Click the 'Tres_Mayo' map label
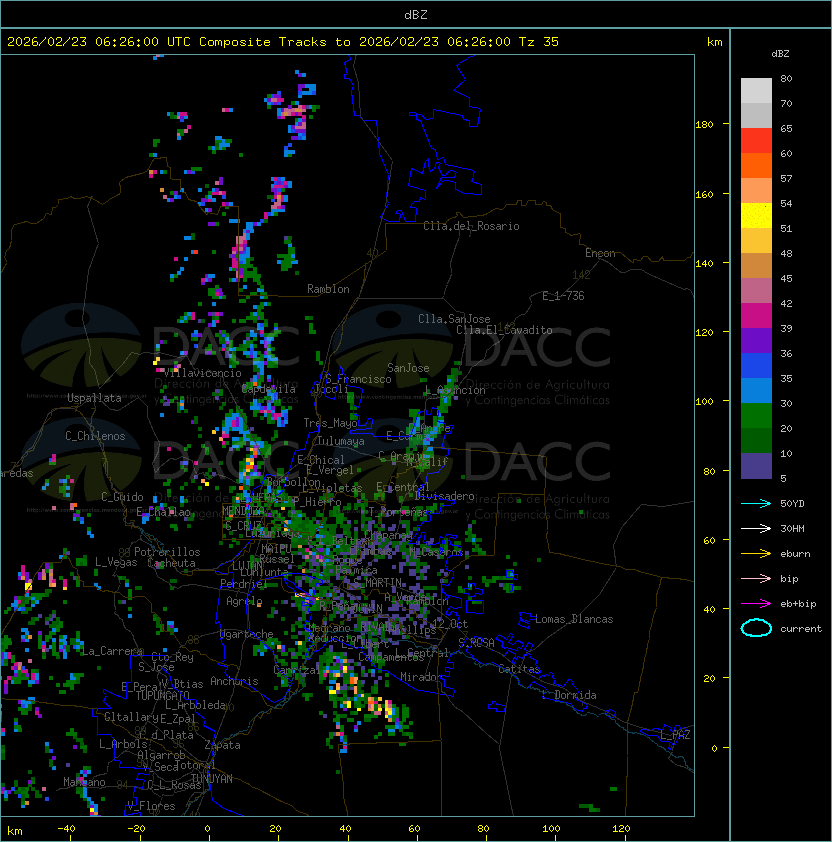 point(330,423)
